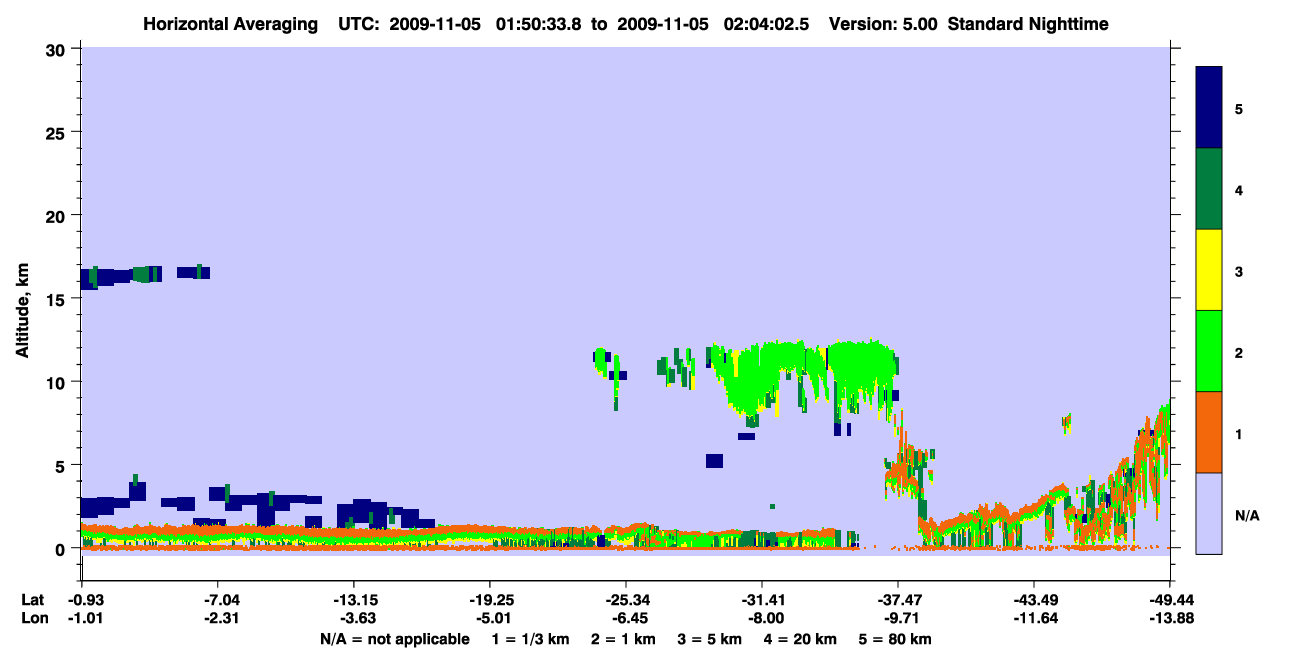Screen dimensions: 1300x667
Task: Click the dark blue layer near 16 km altitude
Action: coord(146,275)
